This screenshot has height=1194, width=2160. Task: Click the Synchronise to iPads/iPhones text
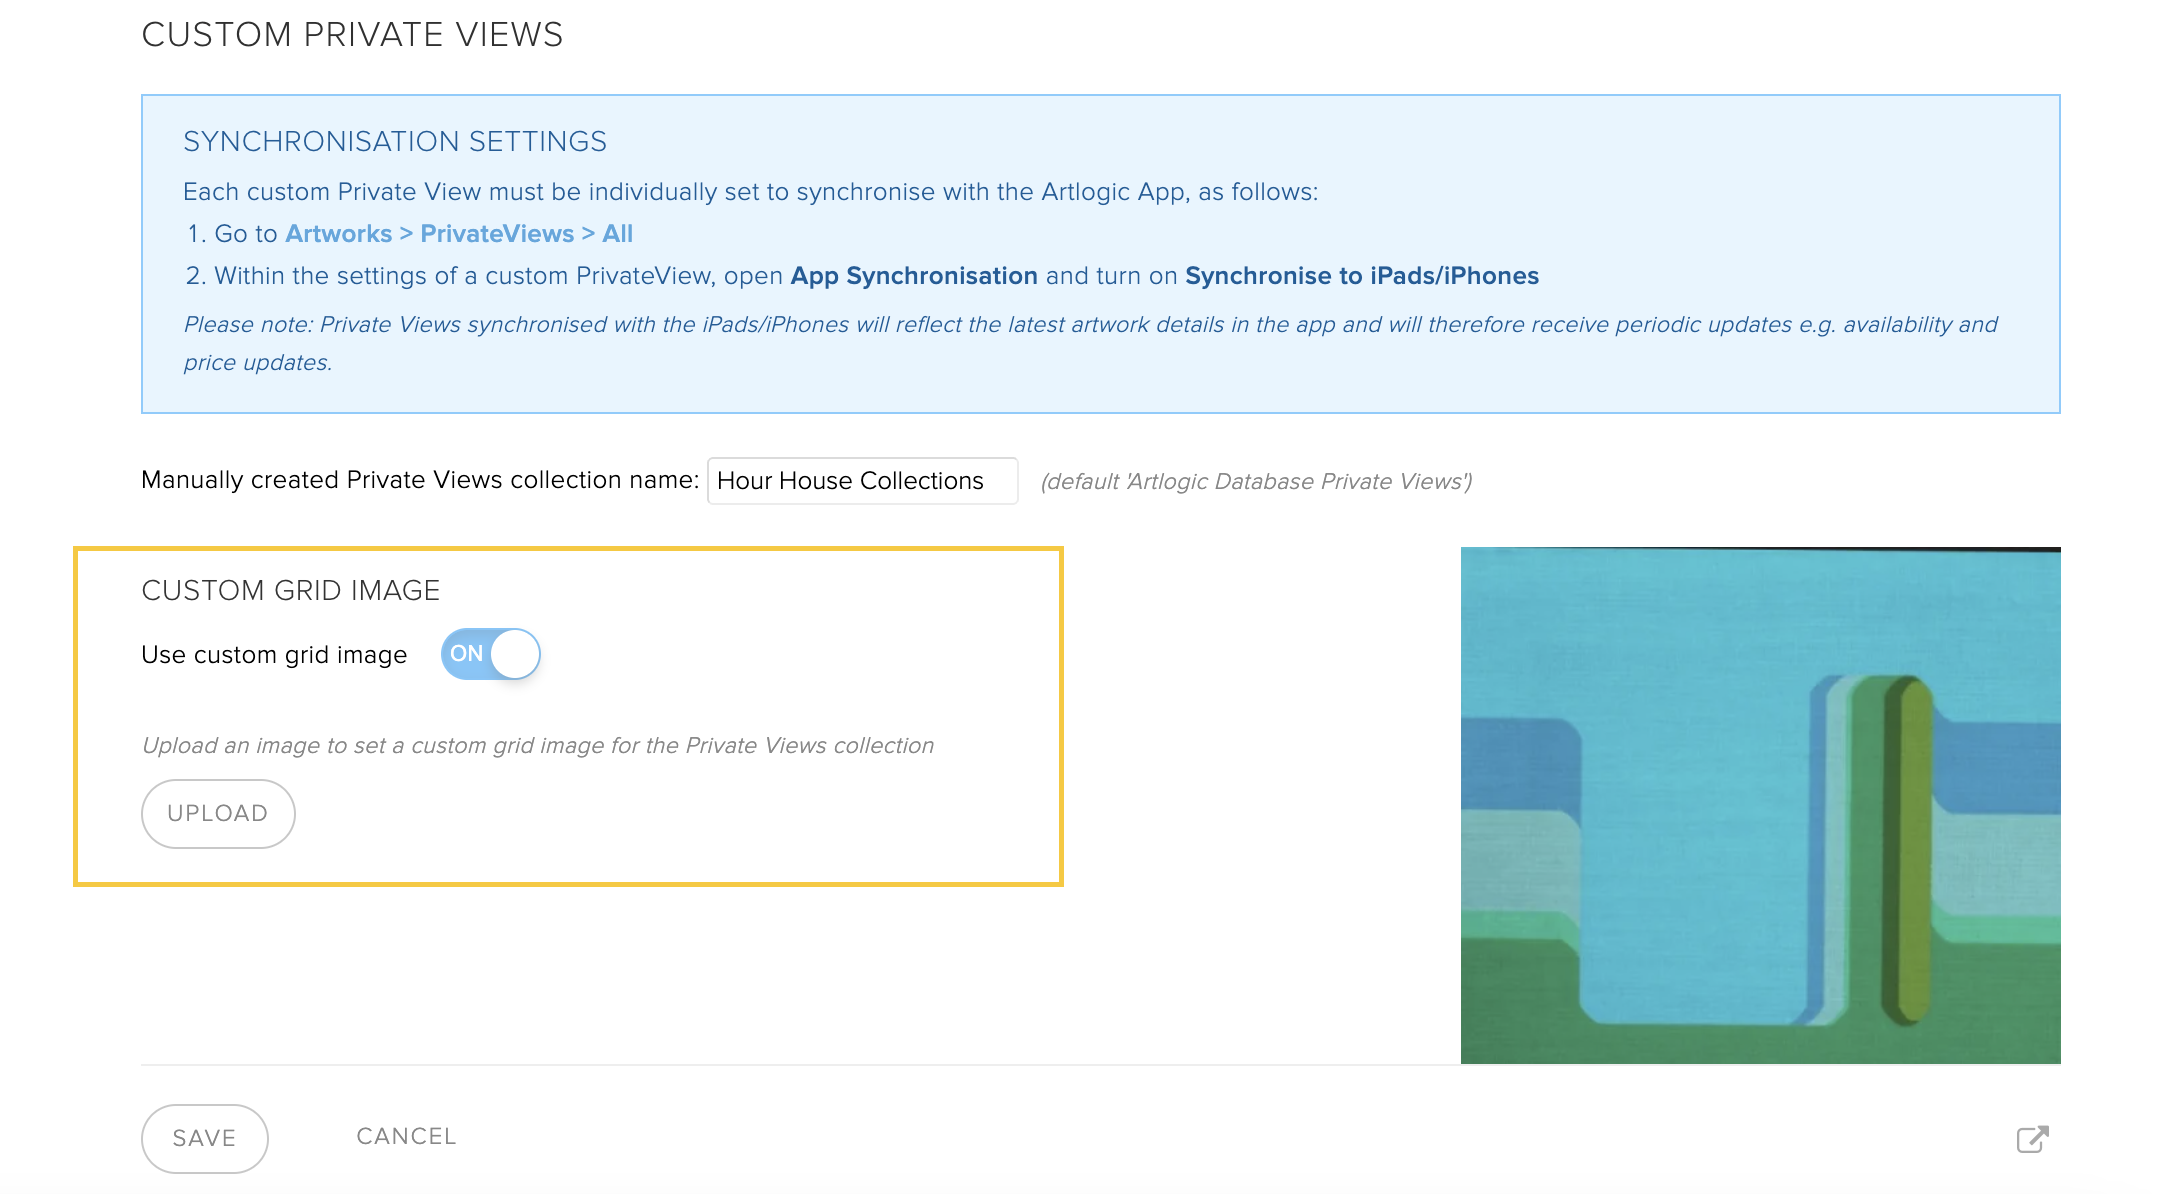1362,276
